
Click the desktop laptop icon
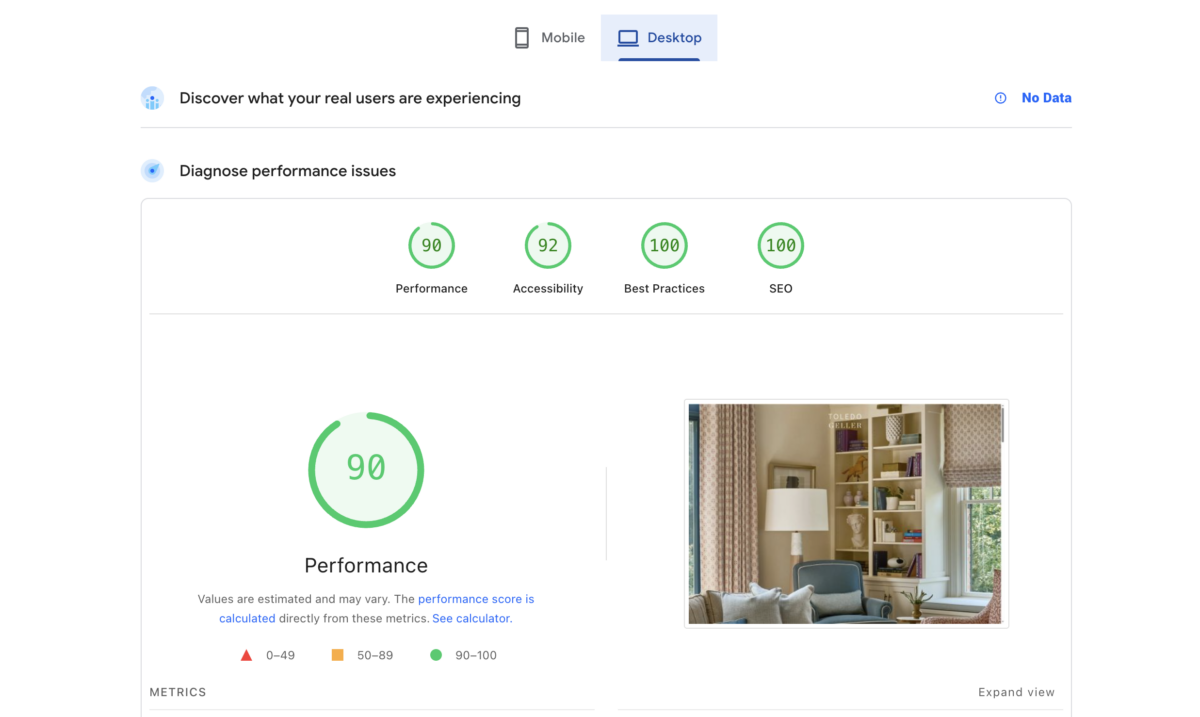(628, 38)
